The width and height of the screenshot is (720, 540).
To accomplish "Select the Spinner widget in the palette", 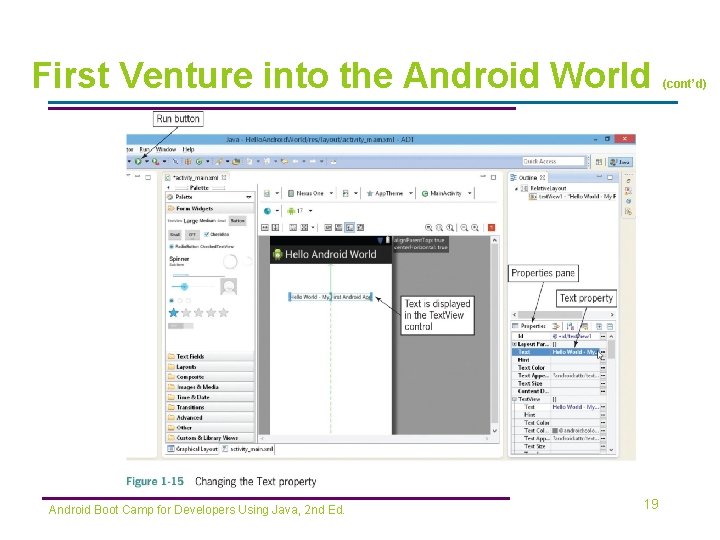I will (179, 260).
